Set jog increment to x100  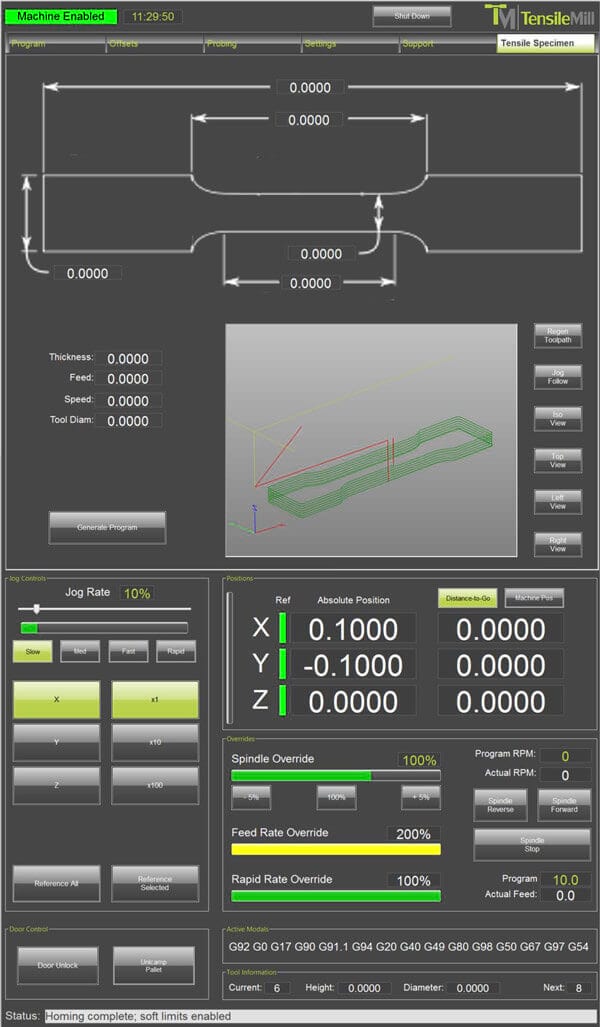(155, 785)
